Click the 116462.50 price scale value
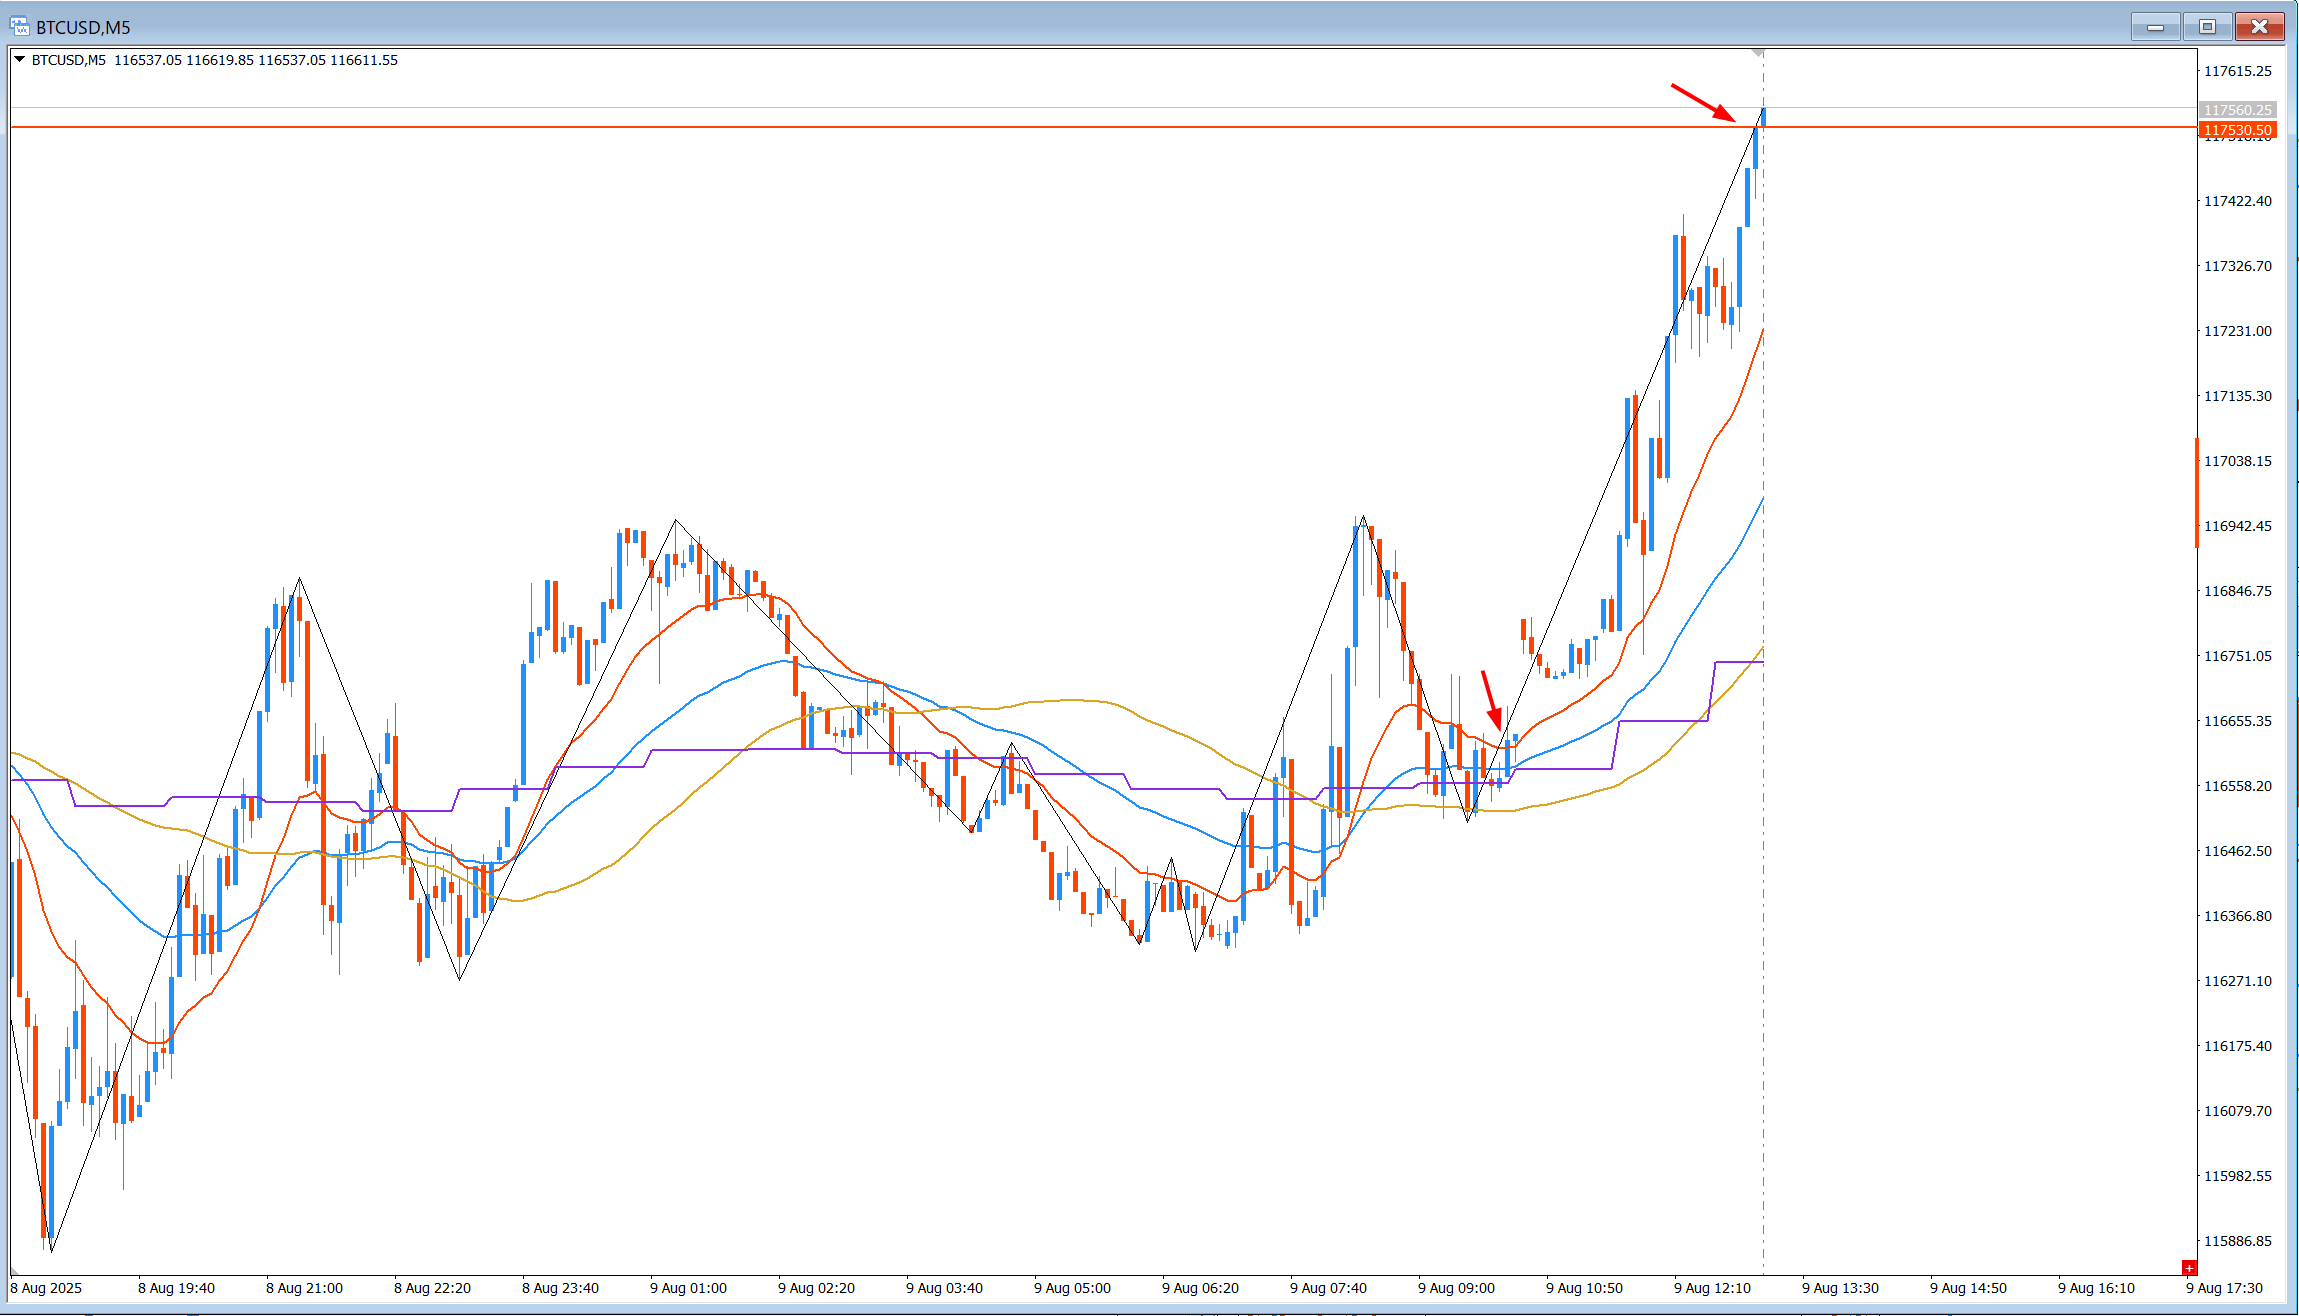2299x1316 pixels. pos(2238,851)
